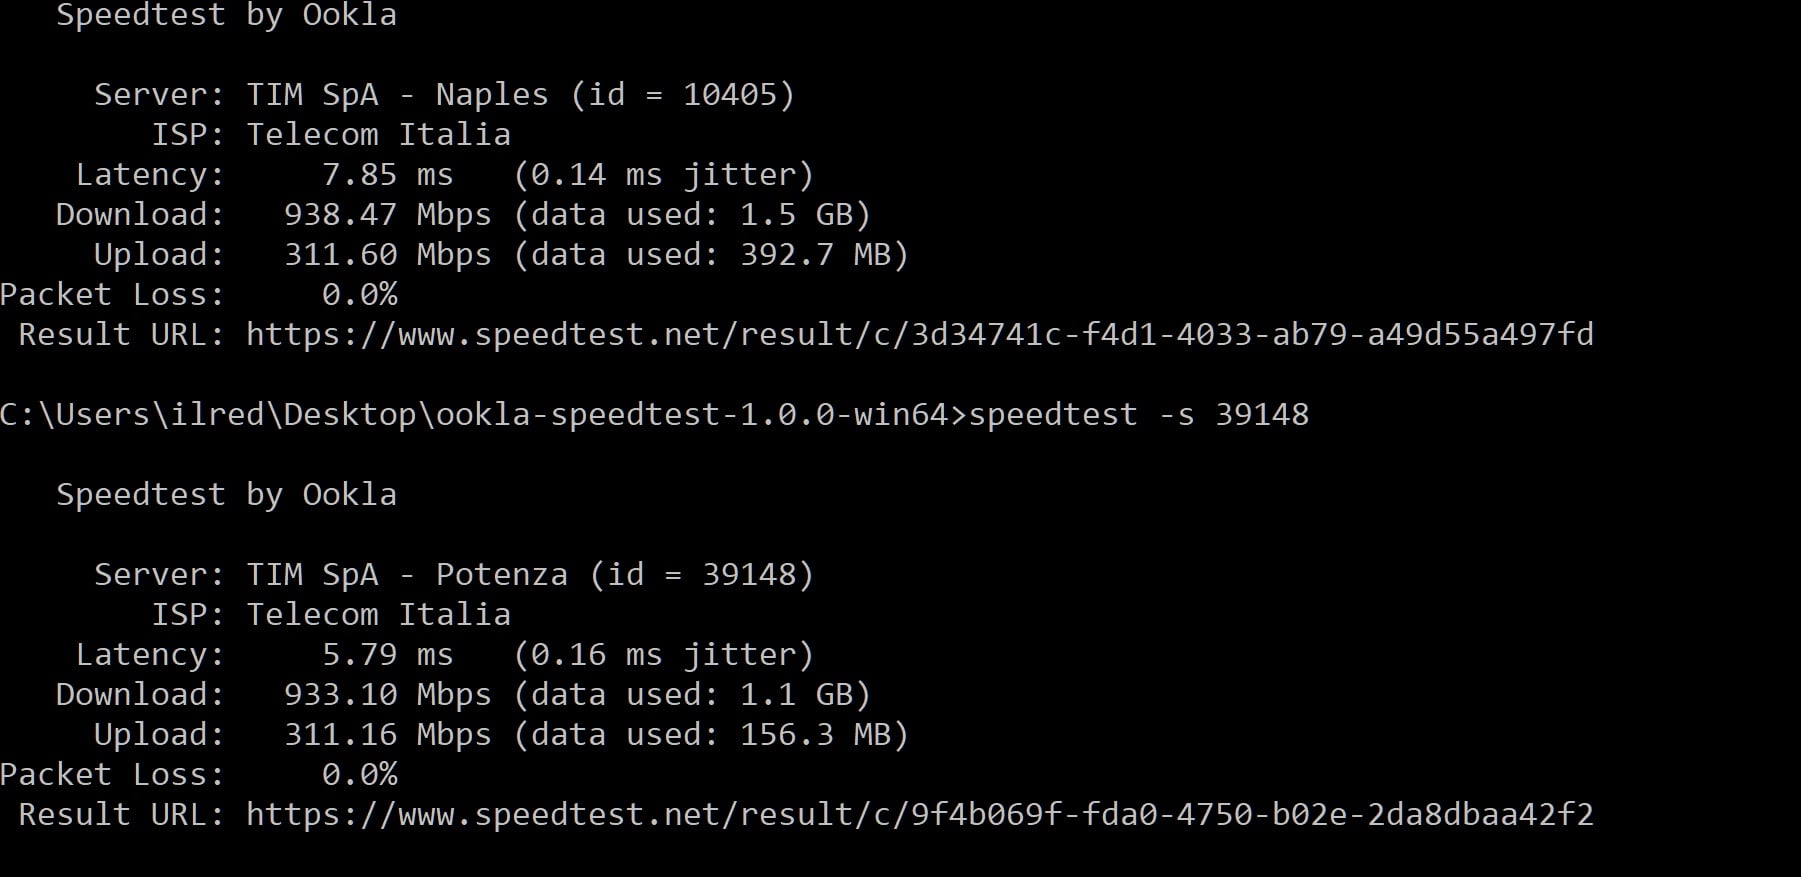Open the Naples test result URL
This screenshot has width=1801, height=877.
[919, 335]
